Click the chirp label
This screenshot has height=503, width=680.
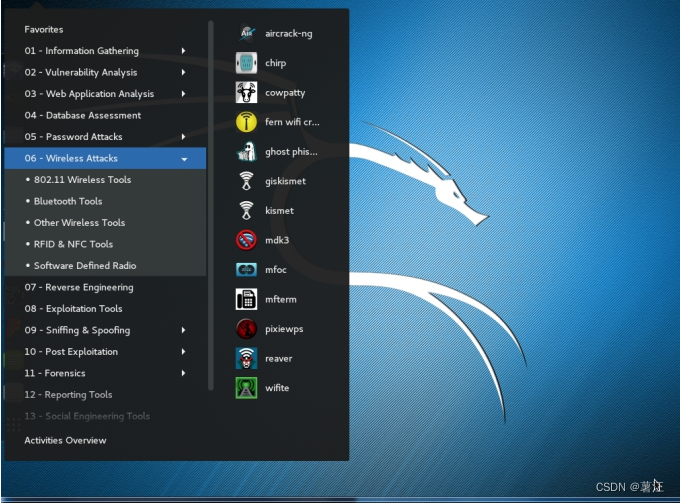(275, 63)
